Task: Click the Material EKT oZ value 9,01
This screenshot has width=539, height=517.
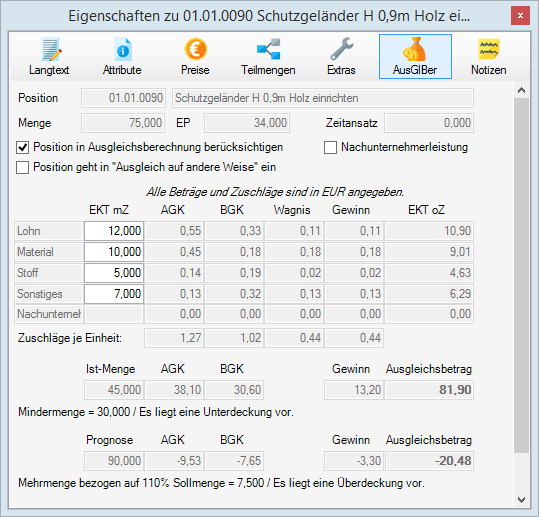Action: point(429,252)
